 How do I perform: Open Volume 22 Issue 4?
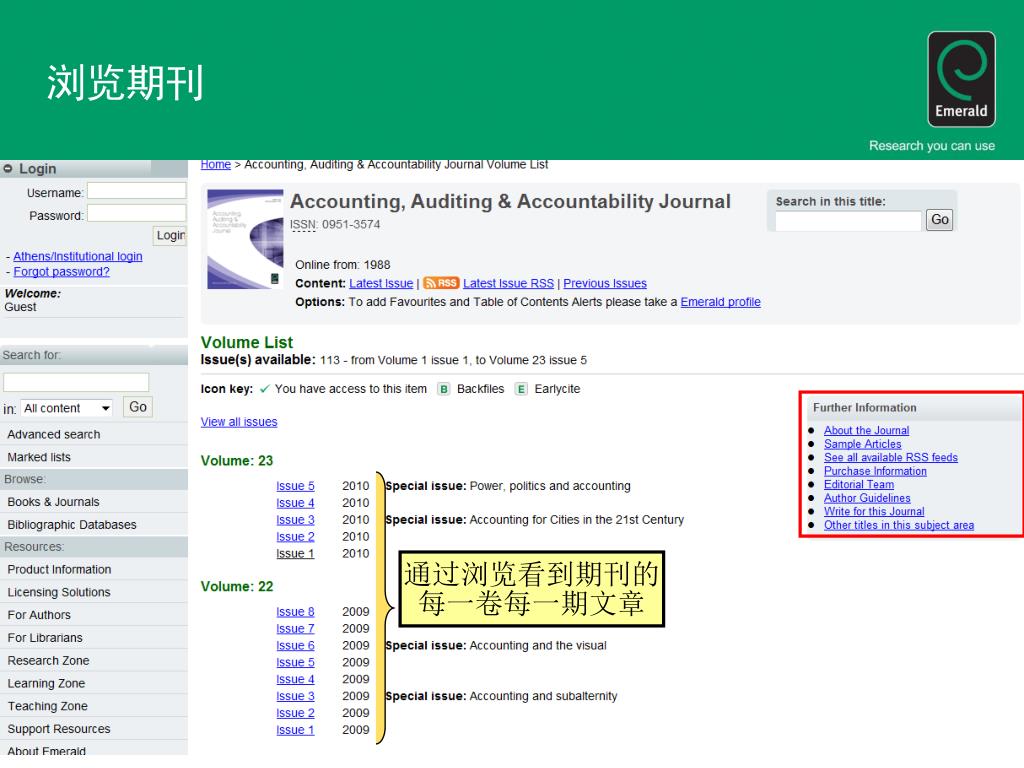(x=295, y=680)
